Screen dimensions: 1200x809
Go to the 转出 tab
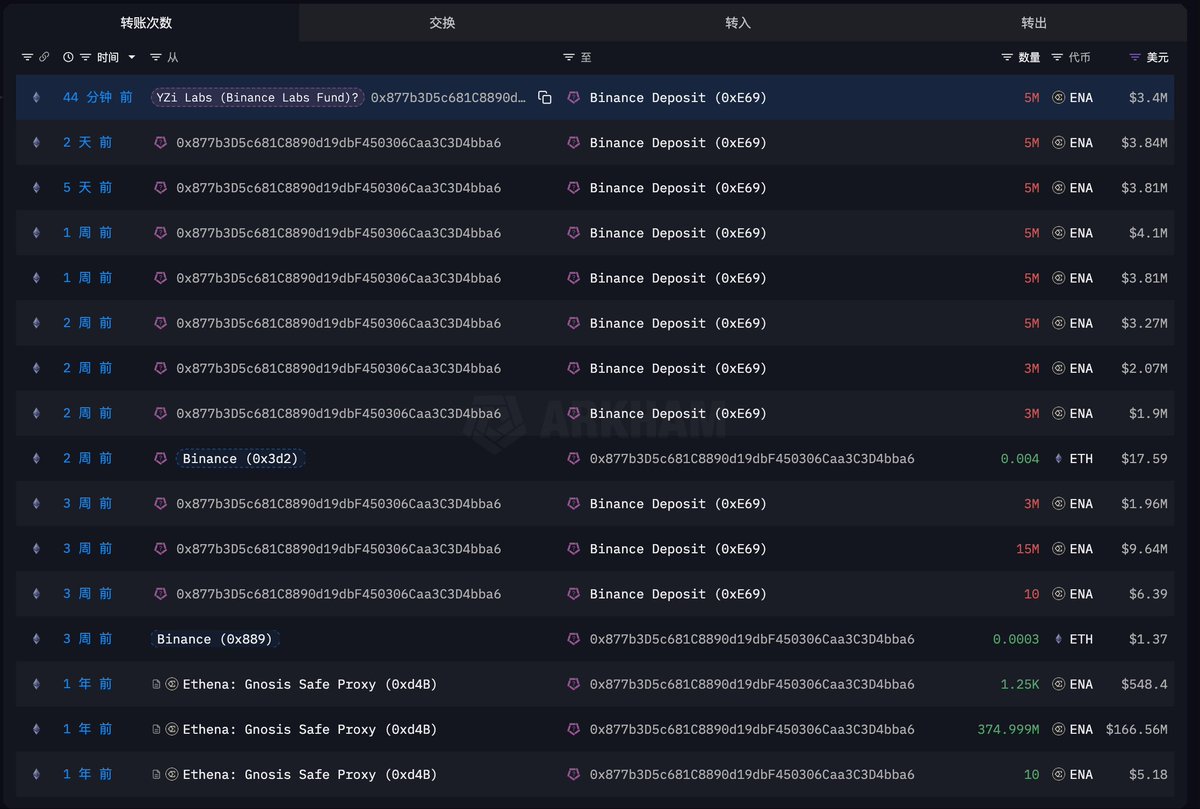(x=1034, y=22)
